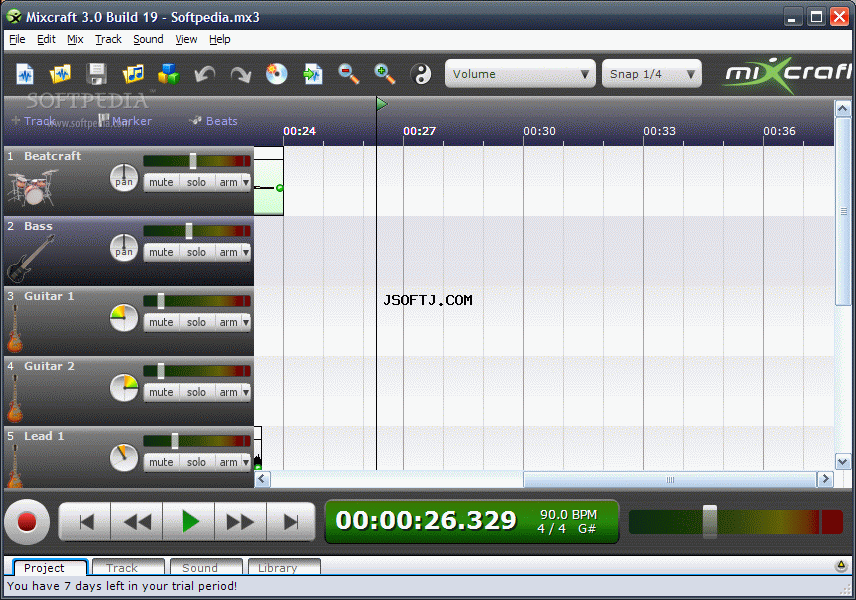
Task: Solo the Guitar 2 track
Action: click(x=197, y=392)
